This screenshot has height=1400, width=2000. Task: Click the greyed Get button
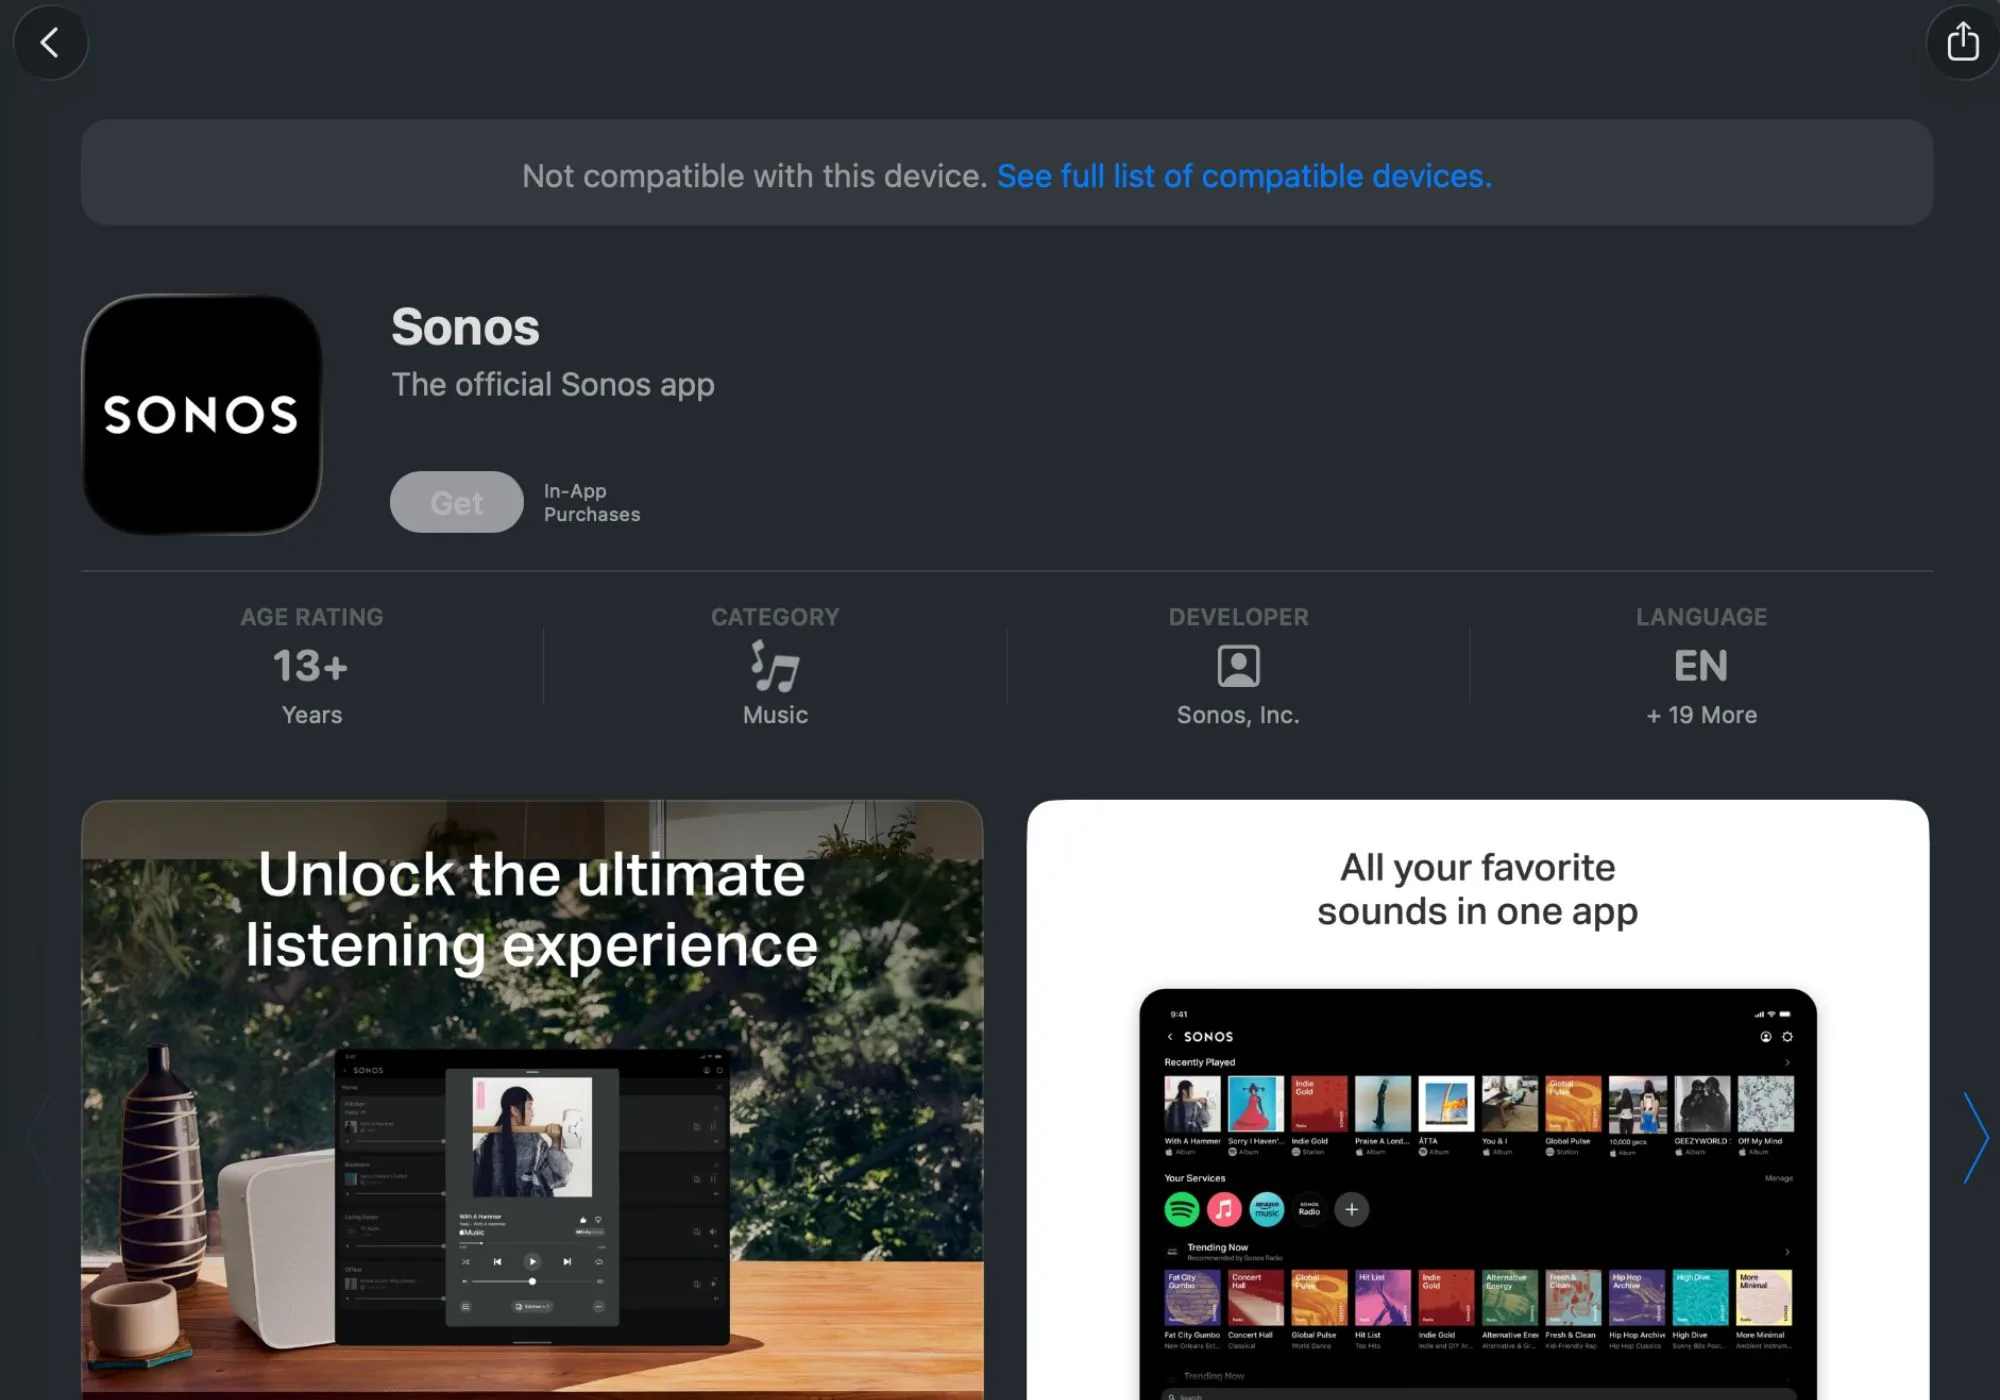[x=457, y=502]
